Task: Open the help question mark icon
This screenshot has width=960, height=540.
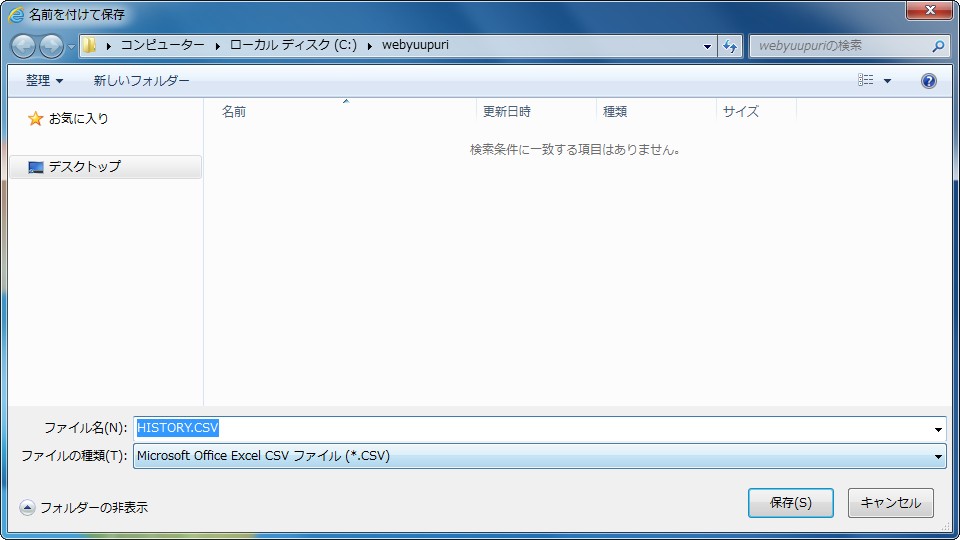Action: [x=928, y=81]
